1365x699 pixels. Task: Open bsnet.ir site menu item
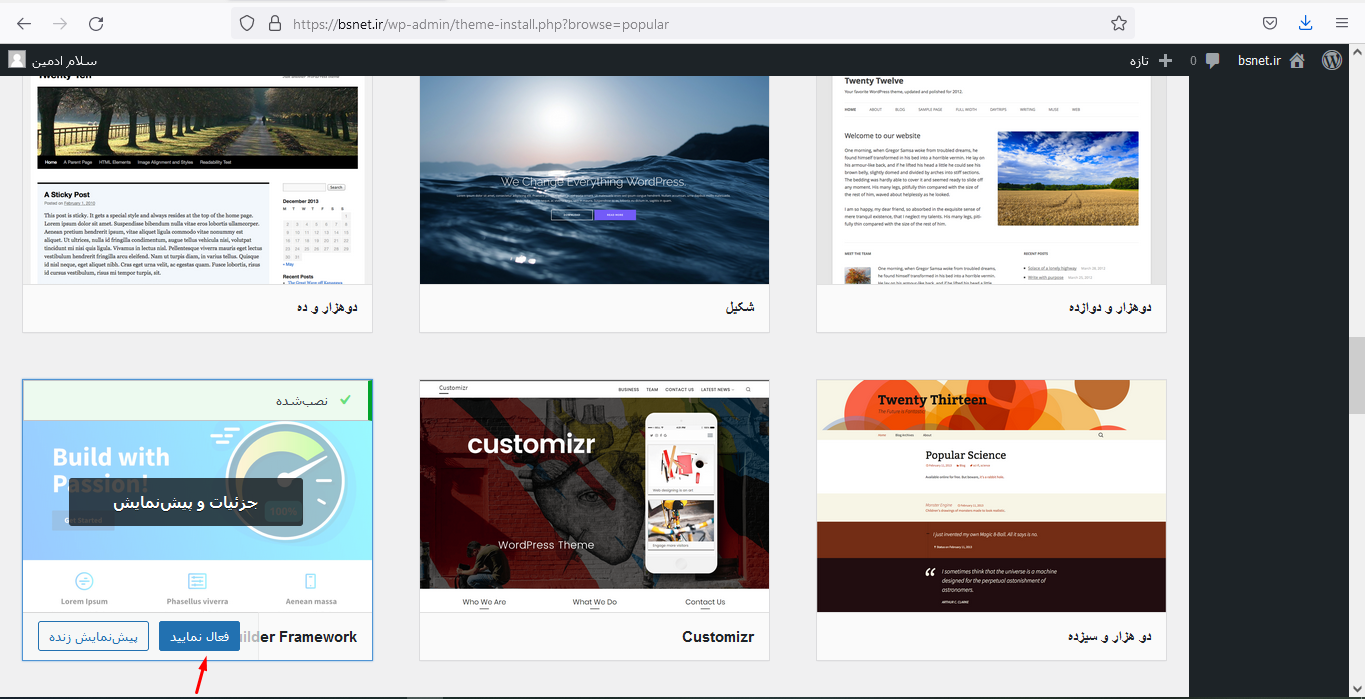click(x=1259, y=60)
